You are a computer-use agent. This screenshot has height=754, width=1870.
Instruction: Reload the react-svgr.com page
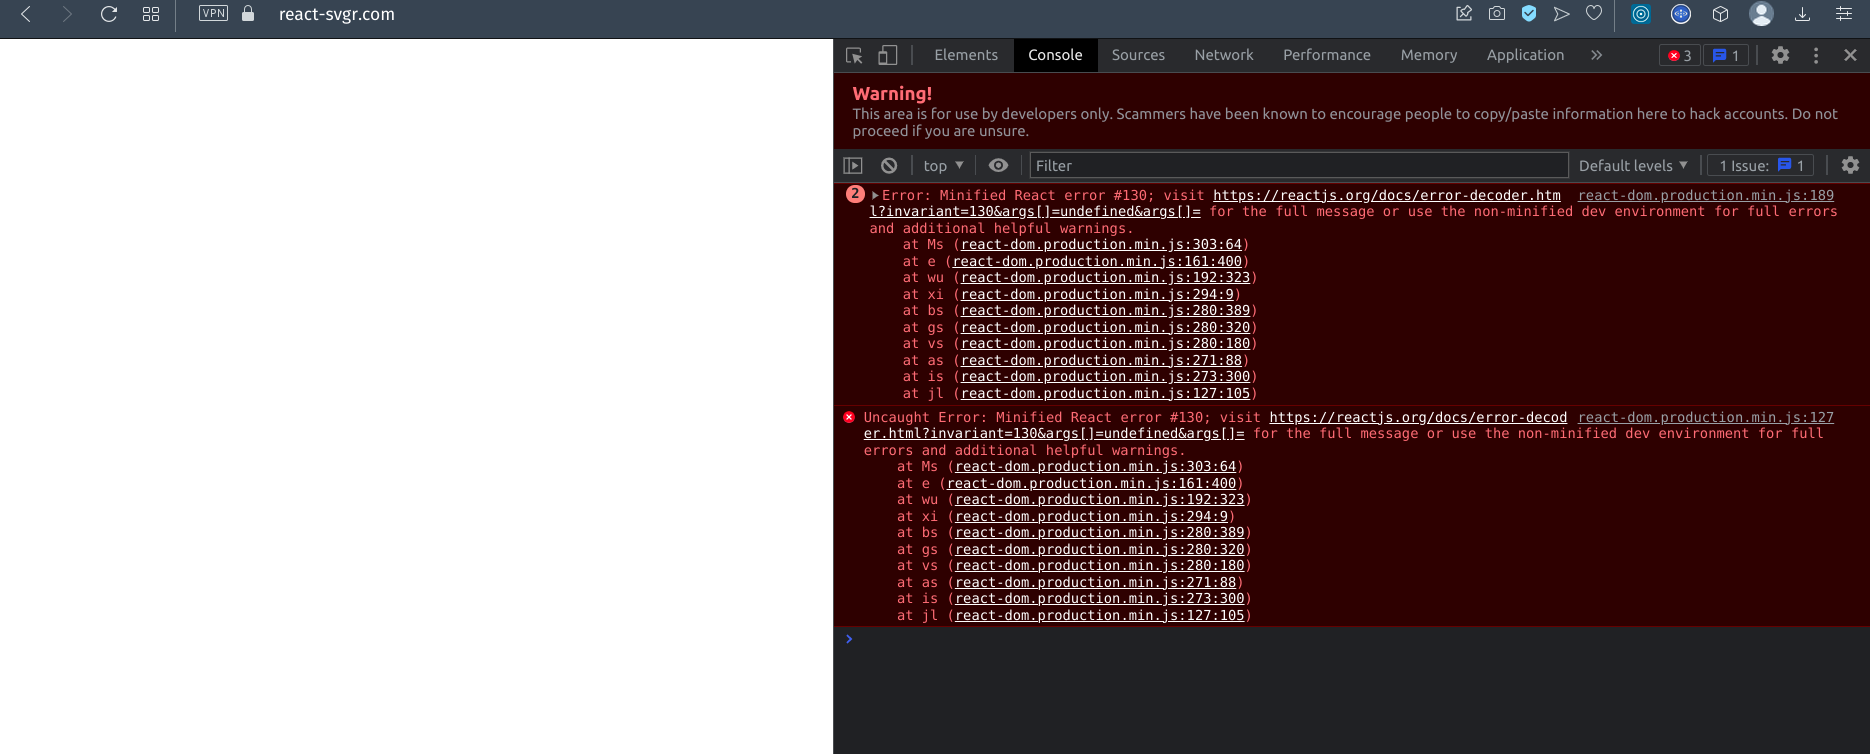point(109,14)
